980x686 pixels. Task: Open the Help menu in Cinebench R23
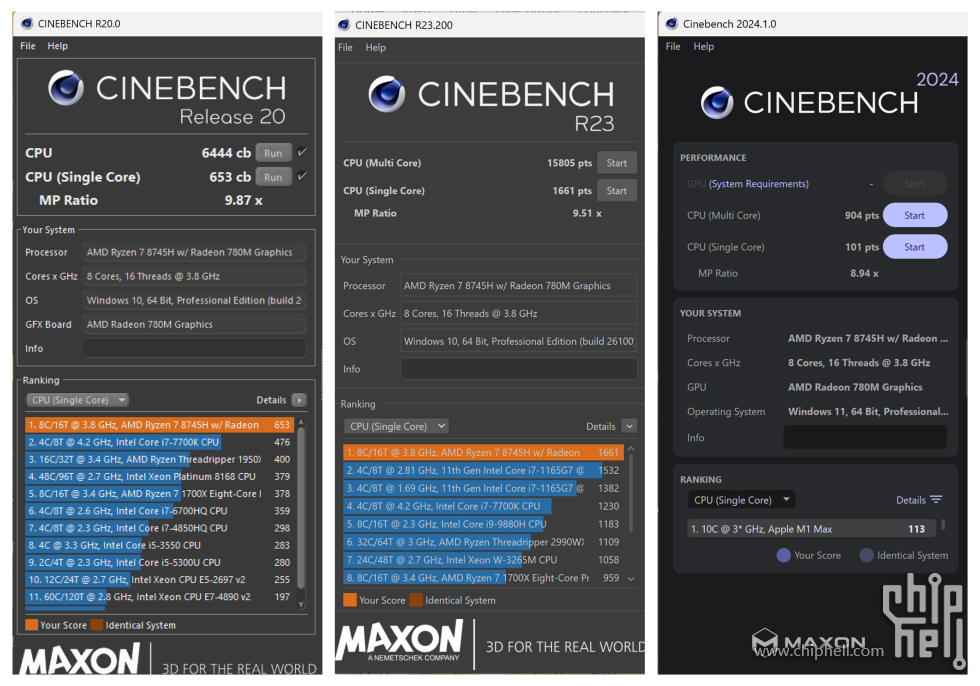coord(376,47)
